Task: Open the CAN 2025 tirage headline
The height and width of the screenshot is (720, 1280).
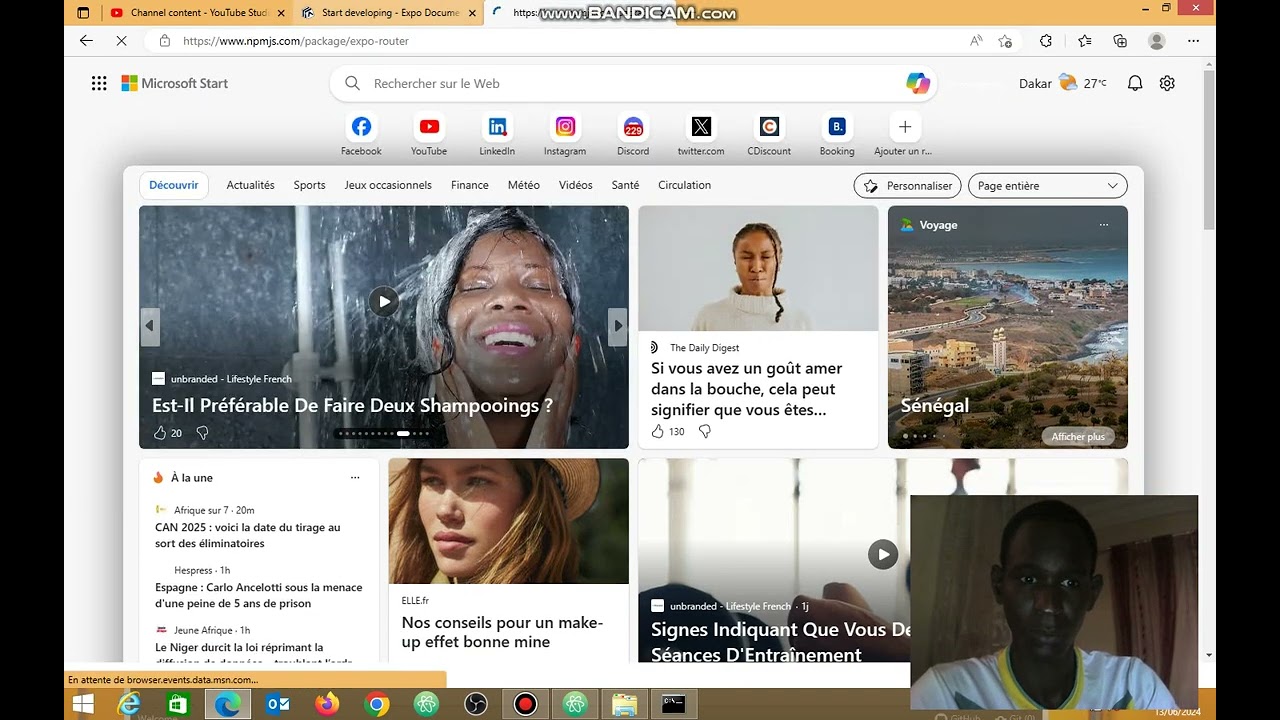Action: click(248, 535)
